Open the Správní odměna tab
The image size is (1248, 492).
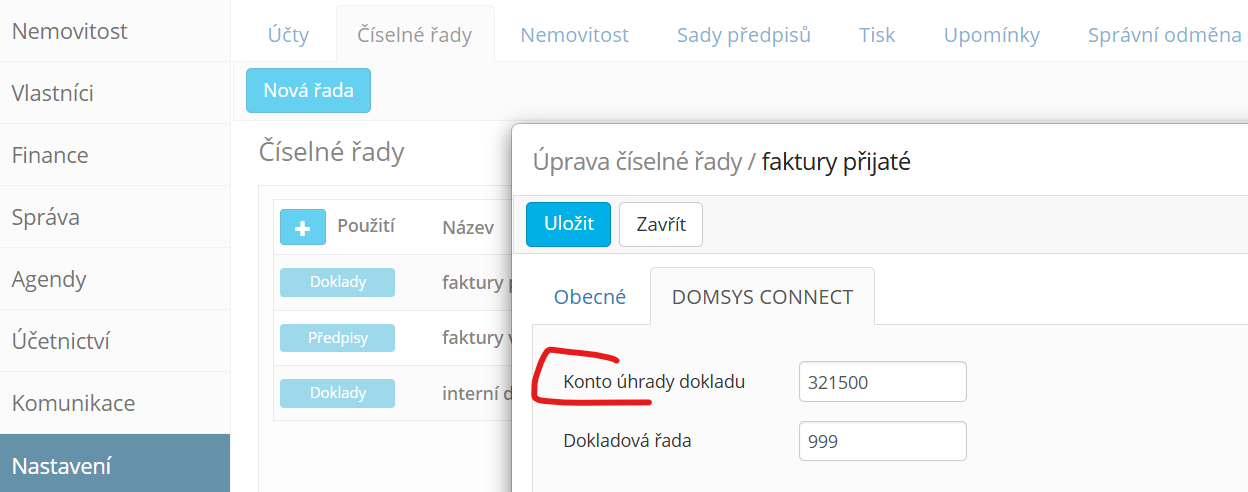tap(1165, 35)
